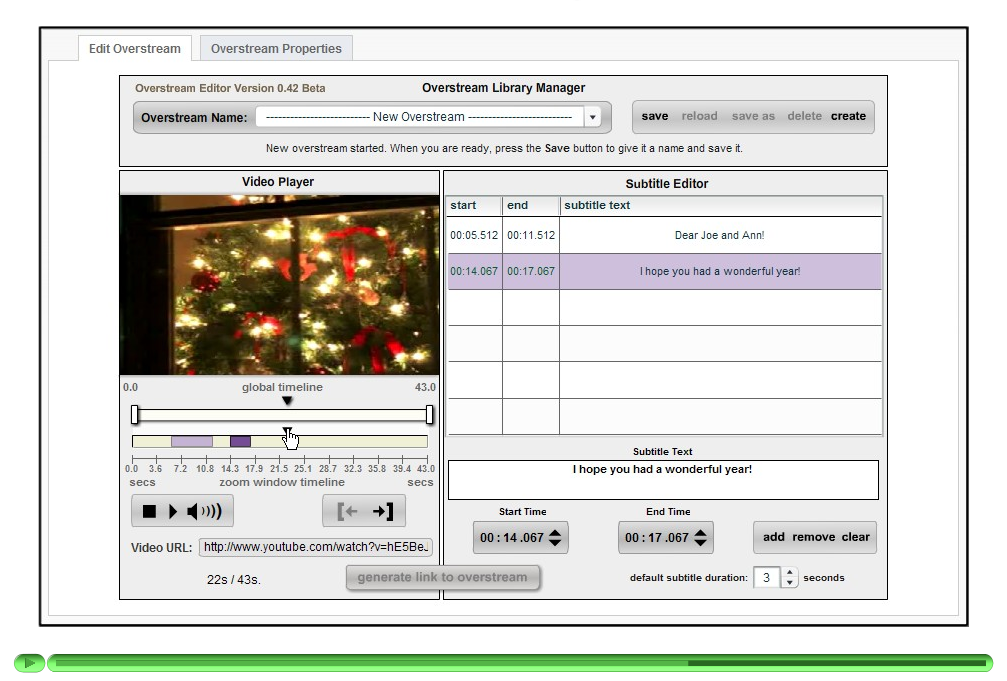Increase default subtitle duration with up arrow
This screenshot has height=681, width=1007.
pos(789,572)
